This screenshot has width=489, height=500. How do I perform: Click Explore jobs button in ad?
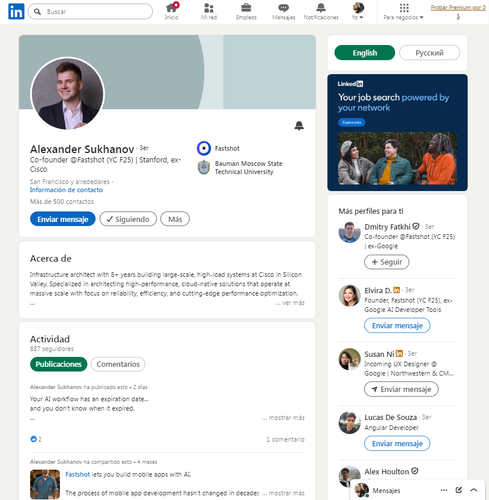point(352,122)
